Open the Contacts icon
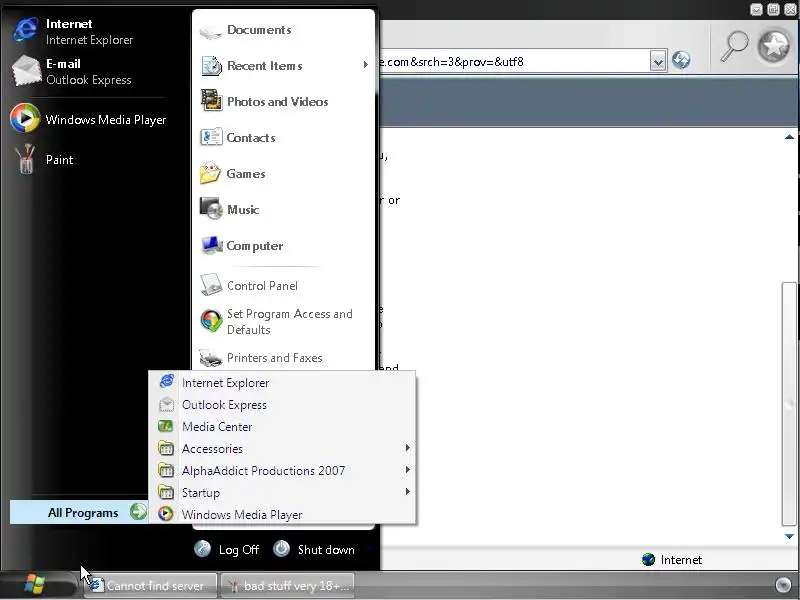The image size is (800, 600). [211, 137]
